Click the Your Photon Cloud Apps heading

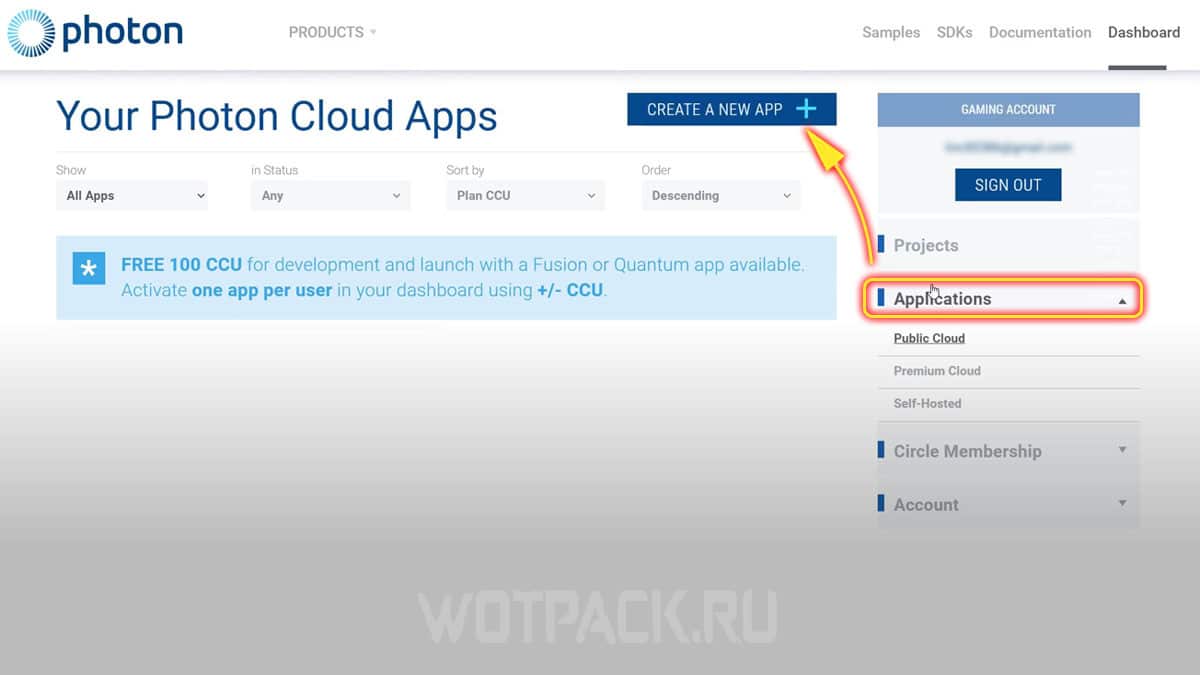point(276,116)
